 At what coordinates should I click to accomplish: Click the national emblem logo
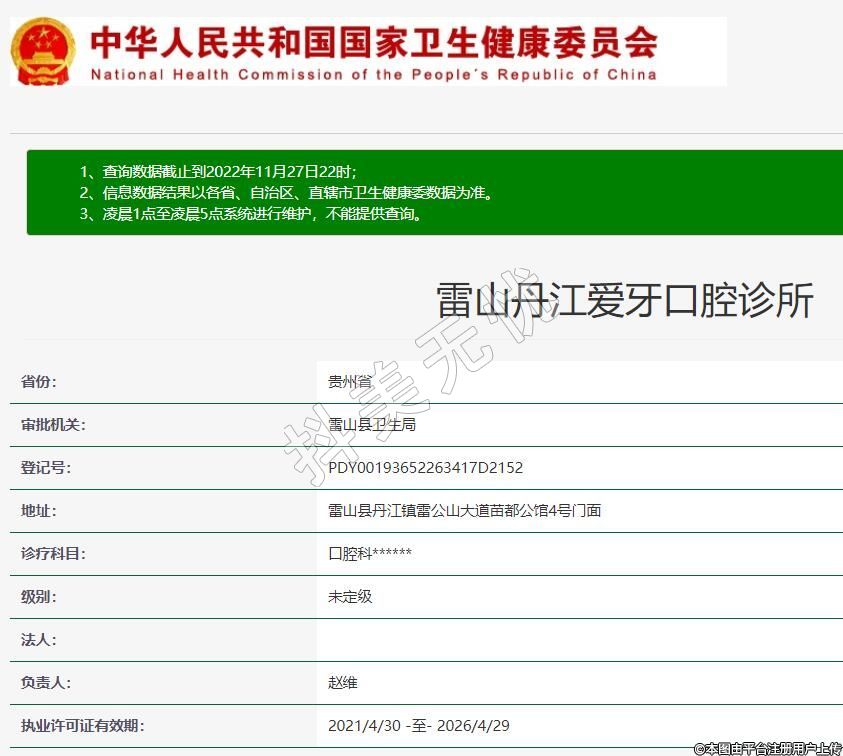click(x=42, y=51)
